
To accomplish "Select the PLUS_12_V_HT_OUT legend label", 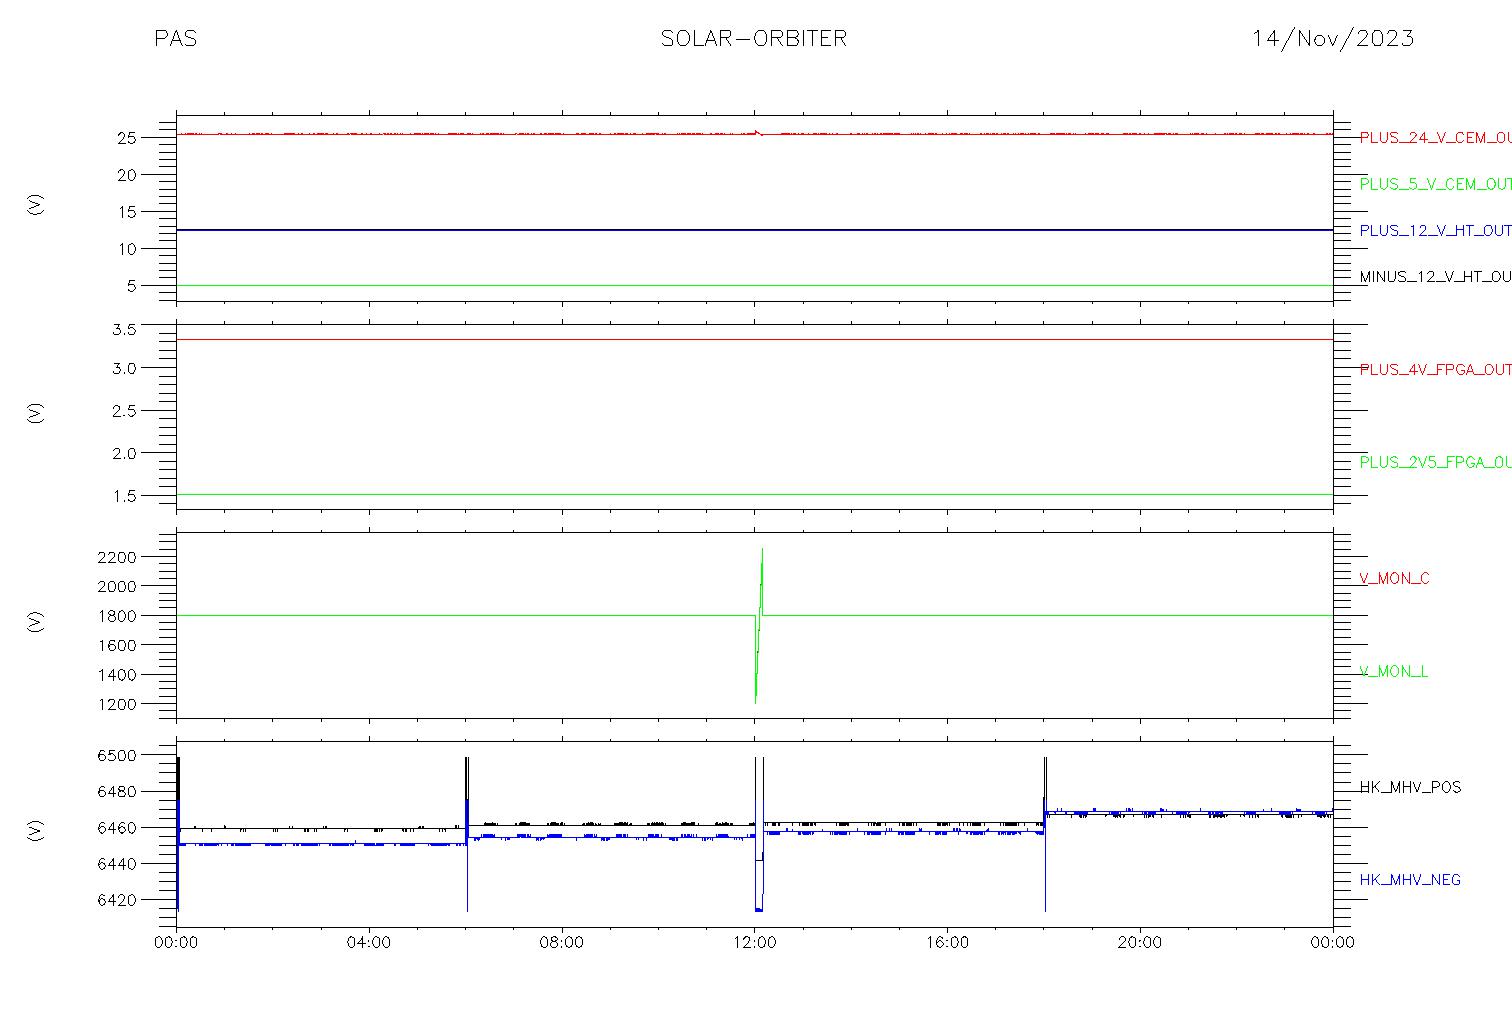I will click(x=1435, y=231).
